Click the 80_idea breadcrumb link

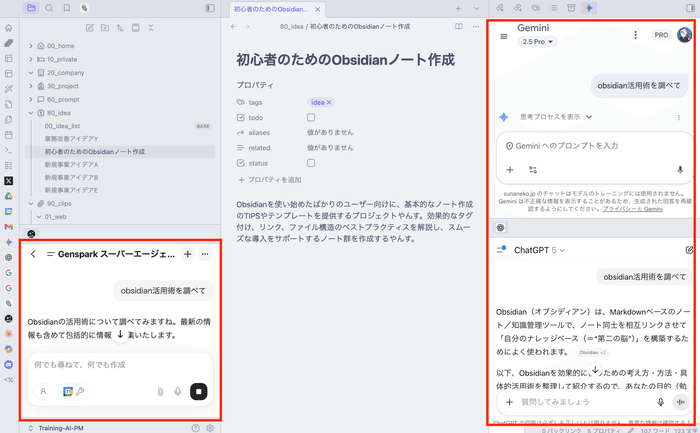point(292,27)
